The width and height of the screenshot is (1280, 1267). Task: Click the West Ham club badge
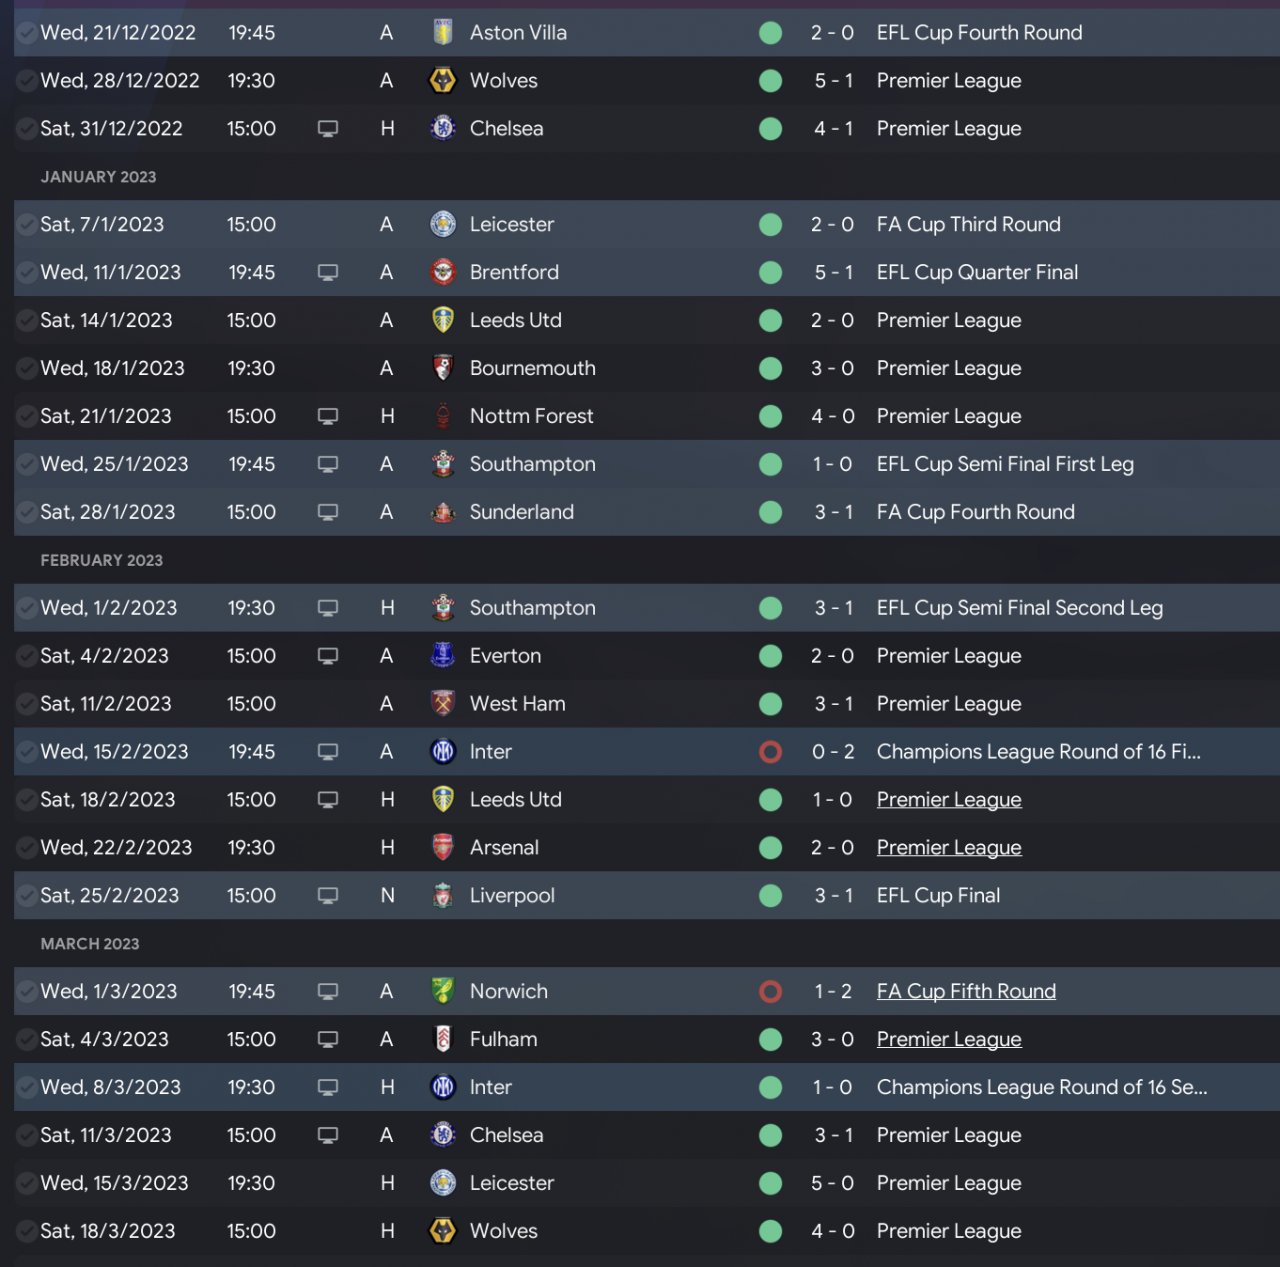[443, 704]
